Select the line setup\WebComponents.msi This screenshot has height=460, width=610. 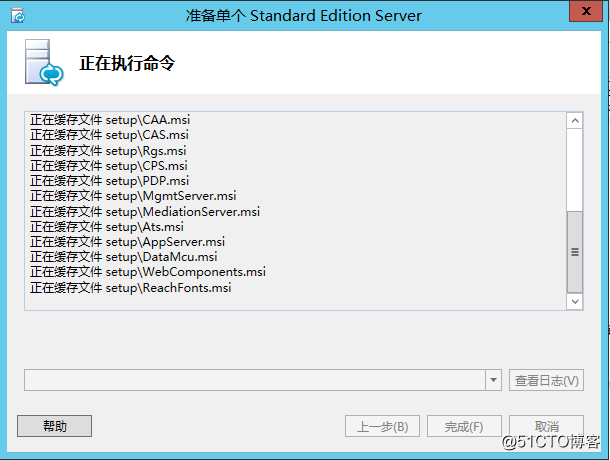(148, 272)
